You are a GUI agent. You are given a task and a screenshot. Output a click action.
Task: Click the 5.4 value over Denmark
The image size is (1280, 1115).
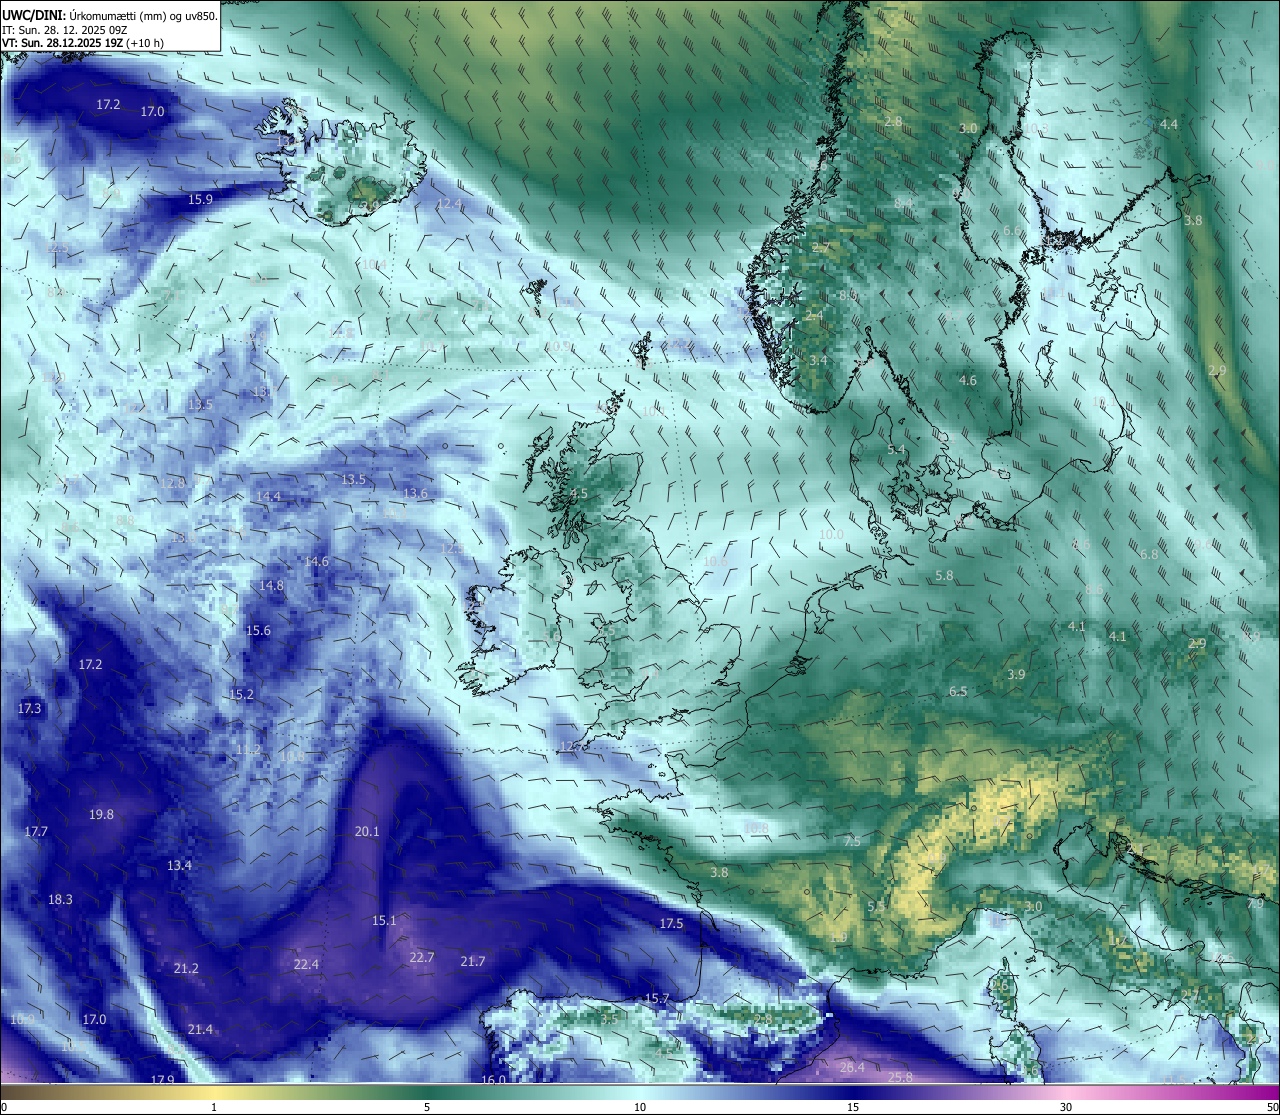896,449
